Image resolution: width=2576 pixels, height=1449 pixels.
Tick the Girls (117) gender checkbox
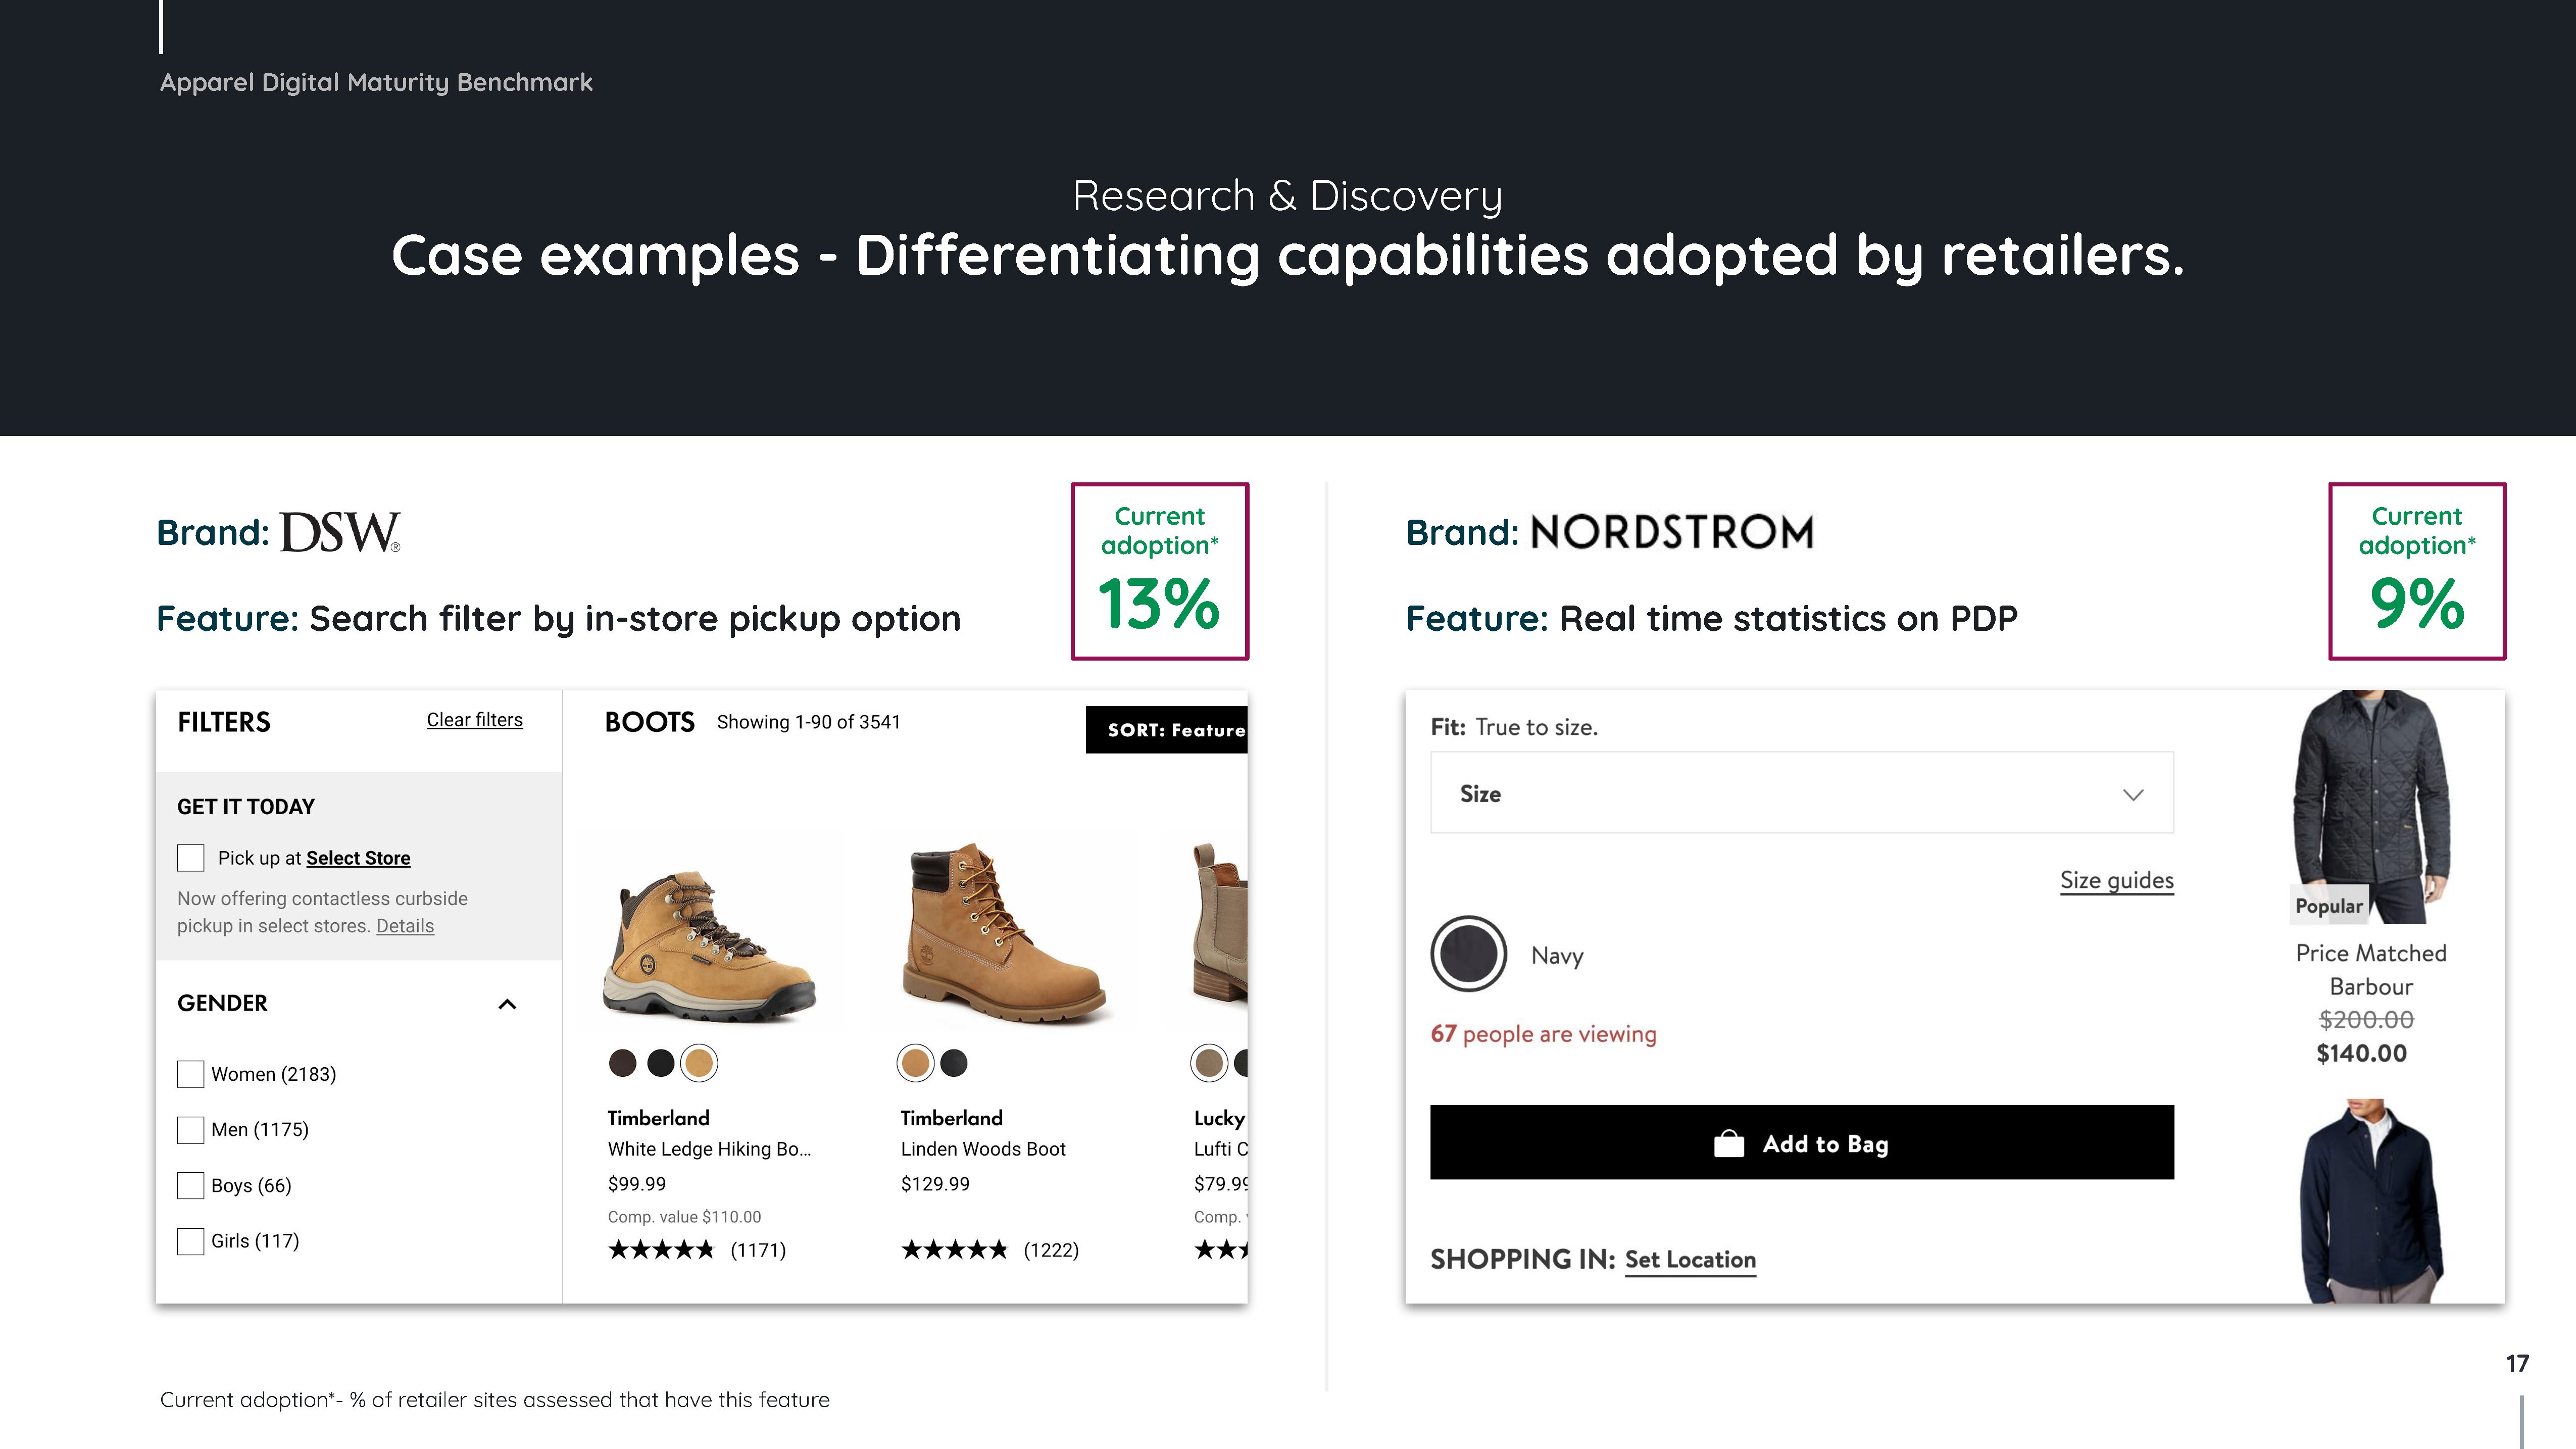pyautogui.click(x=190, y=1241)
